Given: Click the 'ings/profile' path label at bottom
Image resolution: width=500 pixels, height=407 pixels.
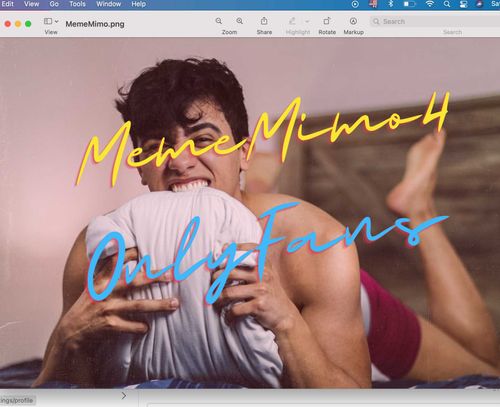Looking at the screenshot, I should click(17, 400).
